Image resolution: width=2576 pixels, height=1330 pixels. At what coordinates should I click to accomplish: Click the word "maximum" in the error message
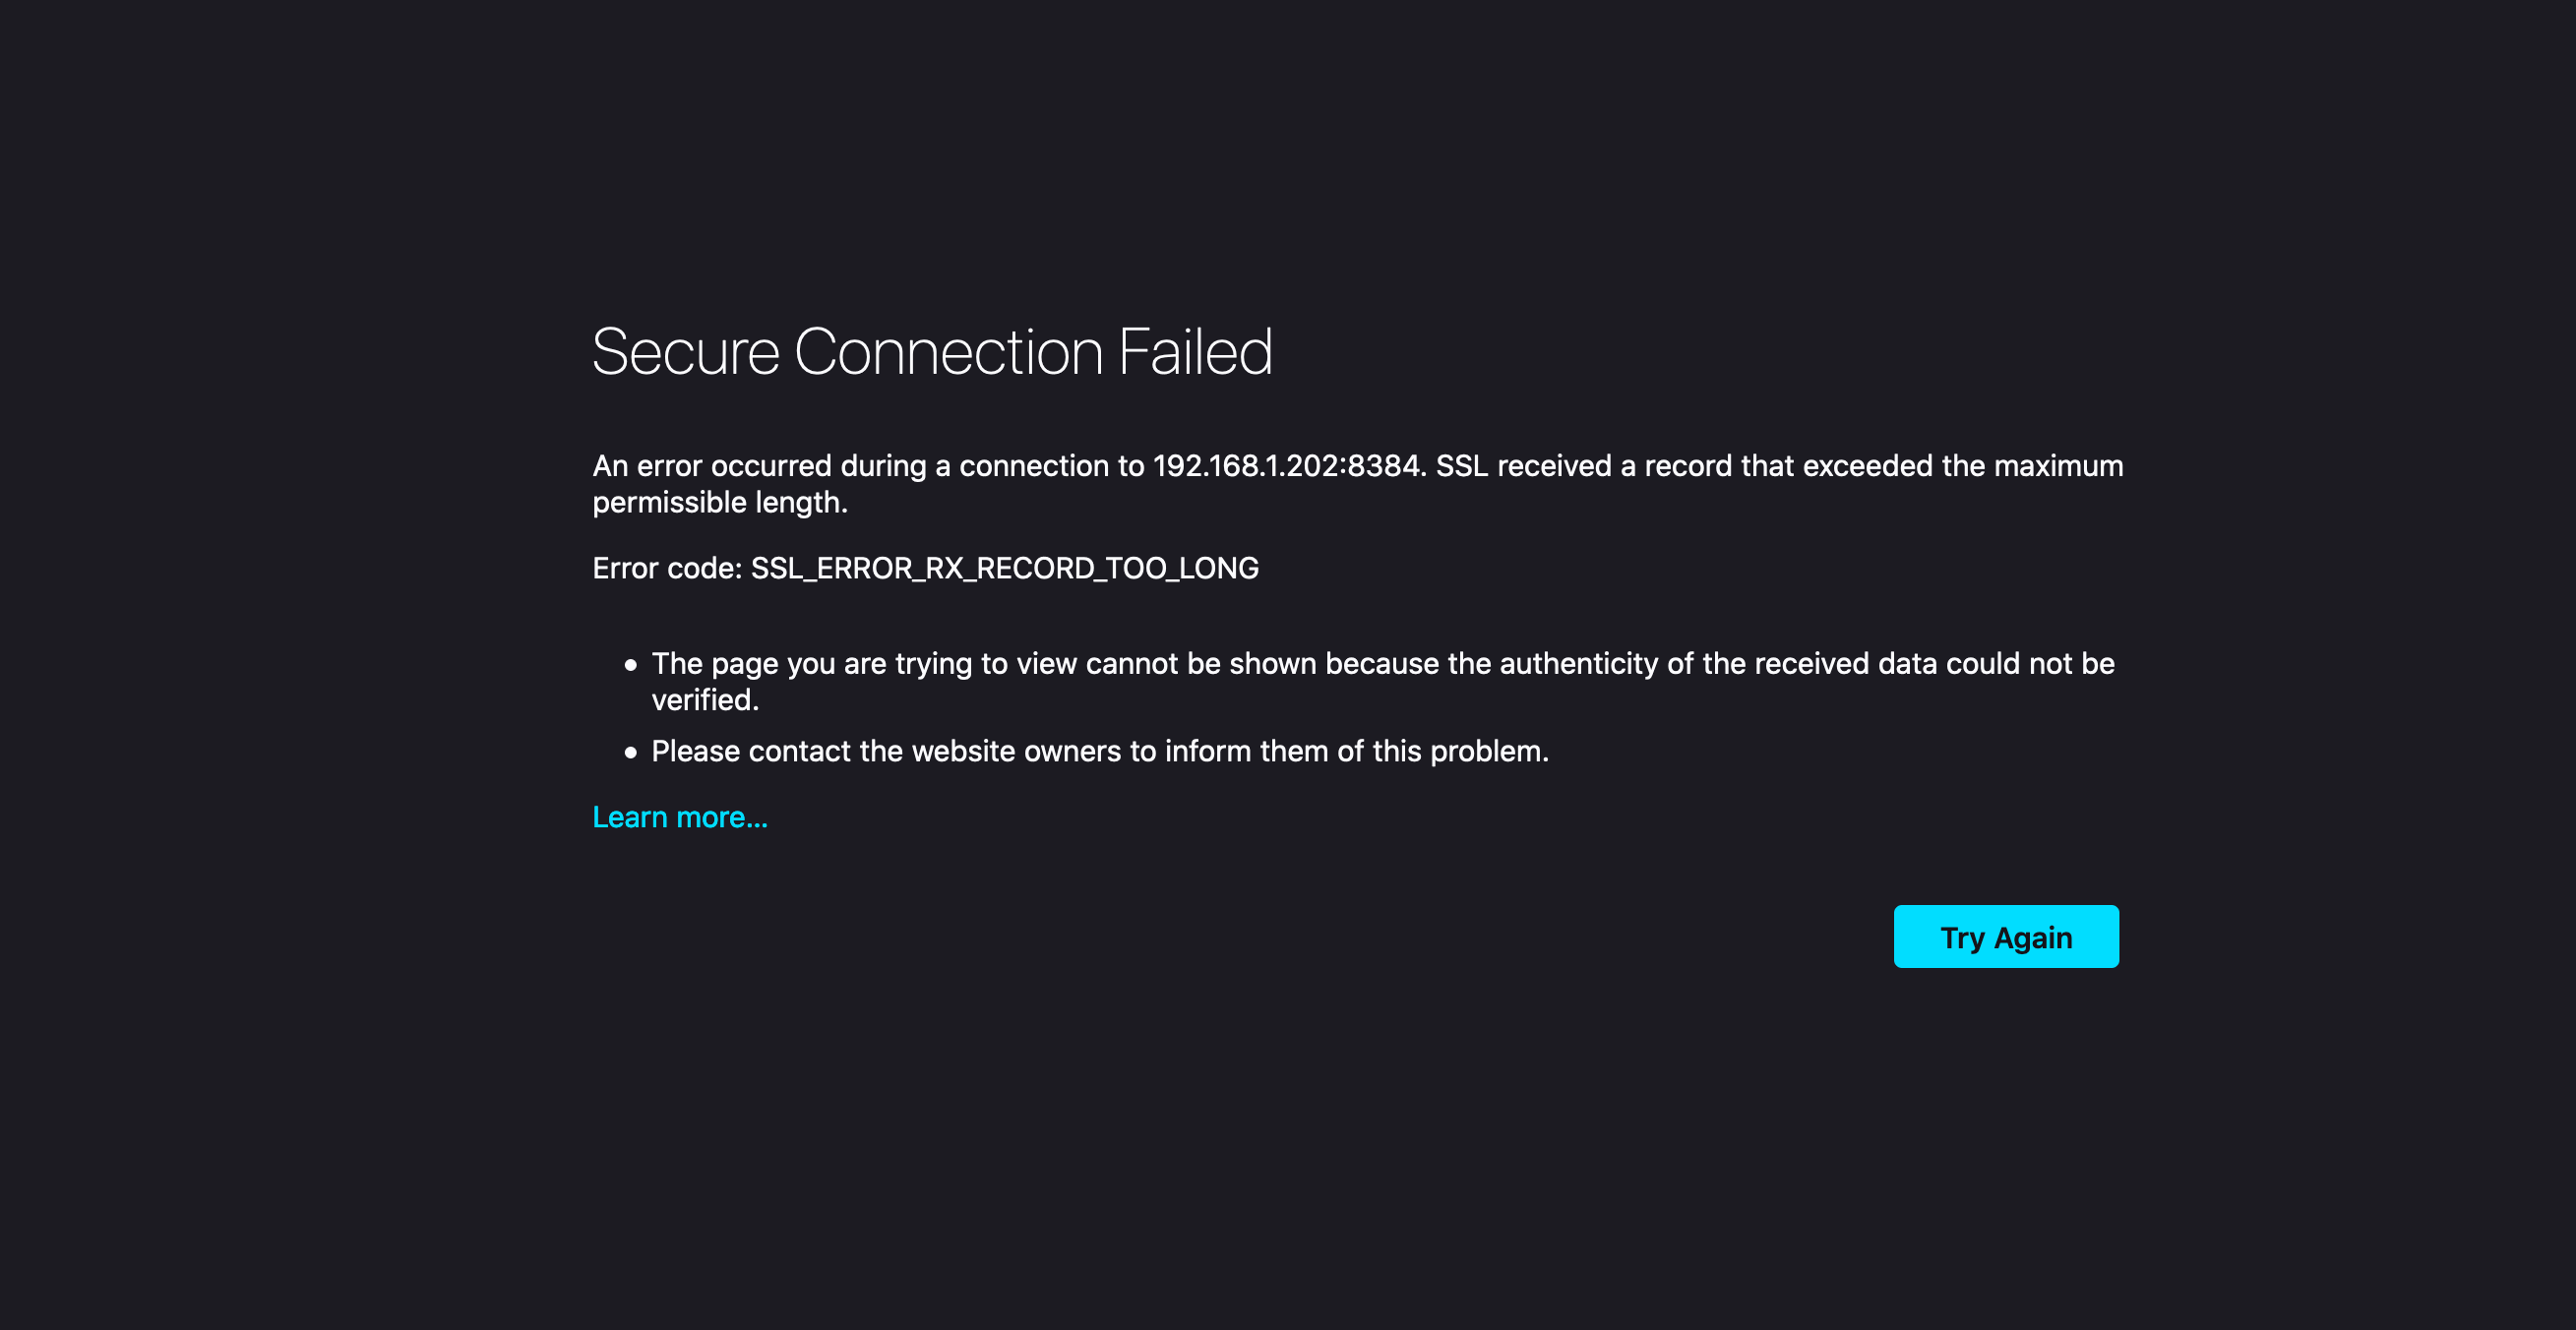pyautogui.click(x=2057, y=466)
